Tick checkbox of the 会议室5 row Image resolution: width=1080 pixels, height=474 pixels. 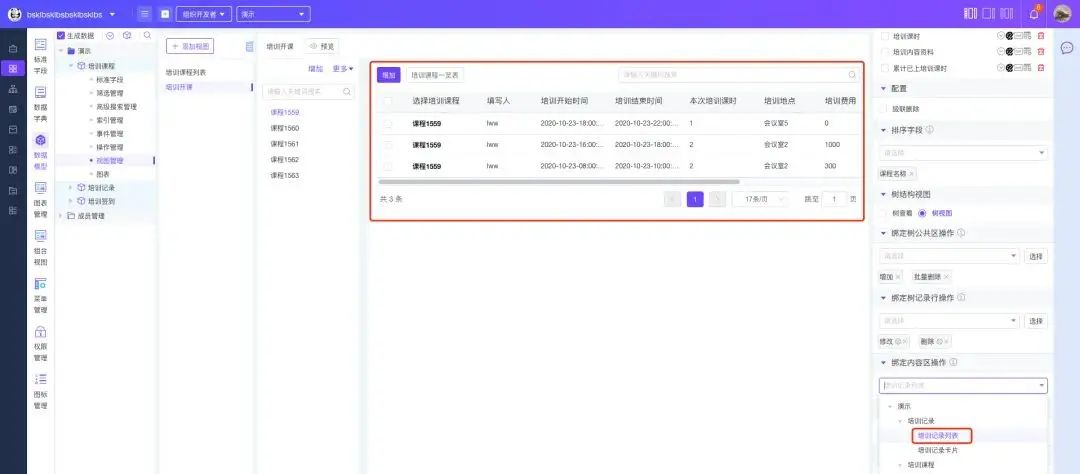pyautogui.click(x=388, y=123)
